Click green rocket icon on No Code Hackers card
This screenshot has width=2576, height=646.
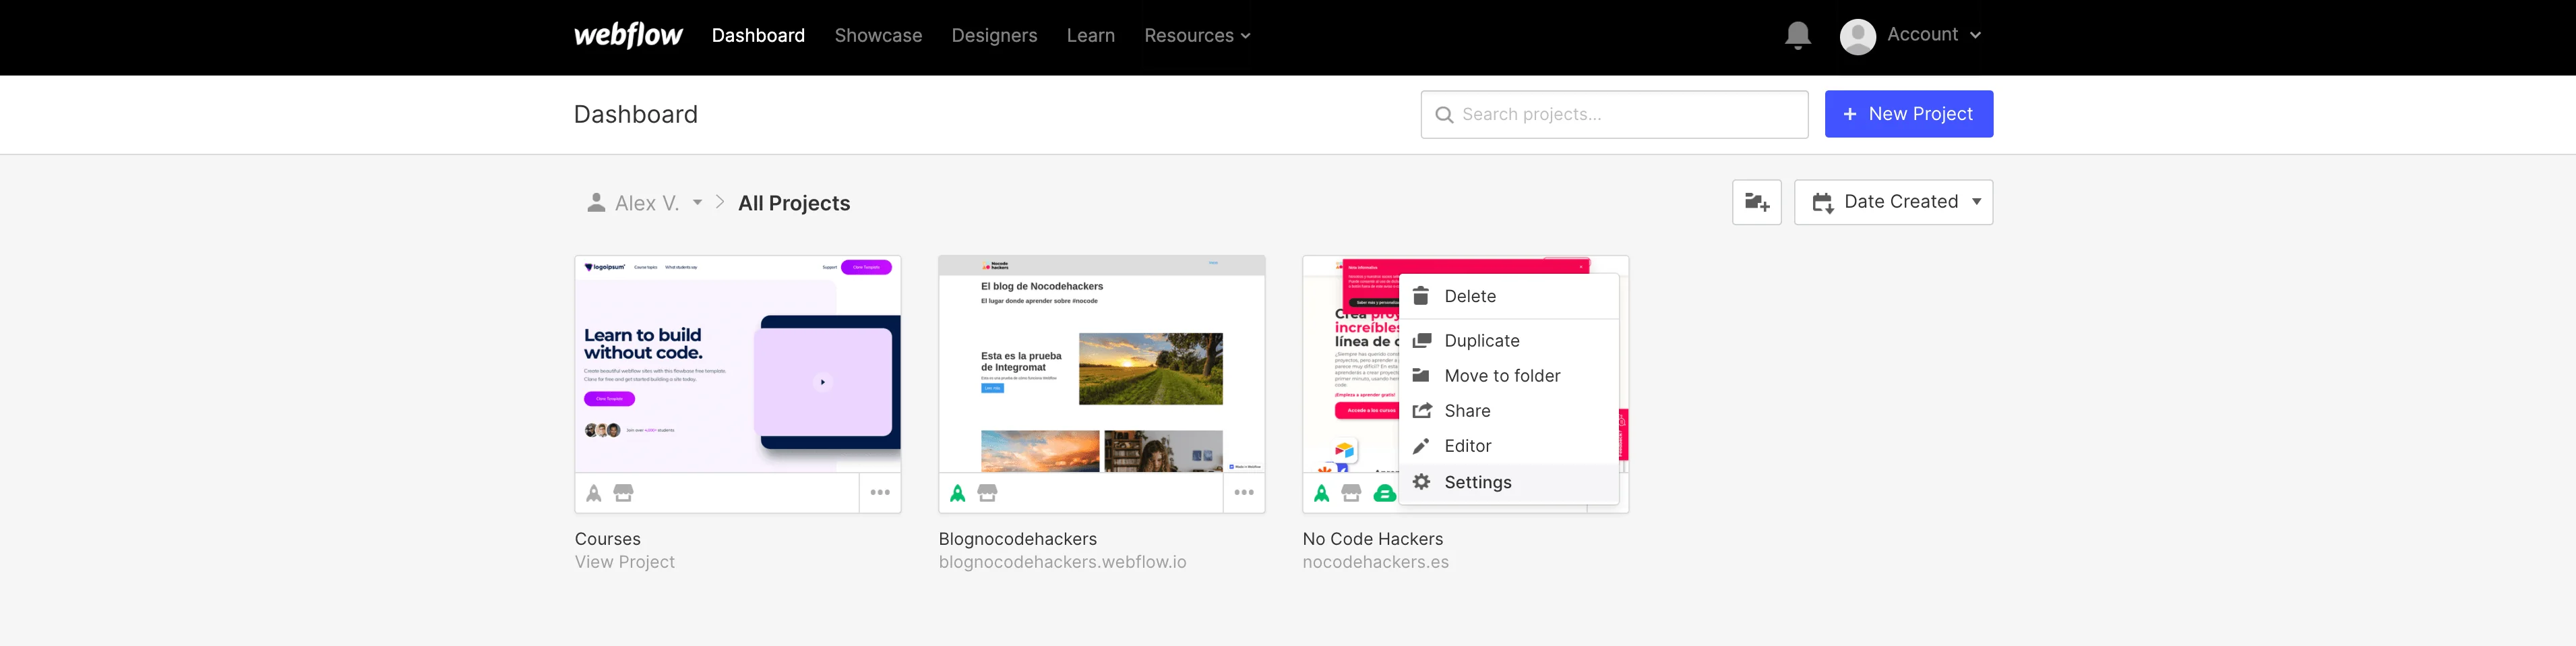pos(1321,493)
